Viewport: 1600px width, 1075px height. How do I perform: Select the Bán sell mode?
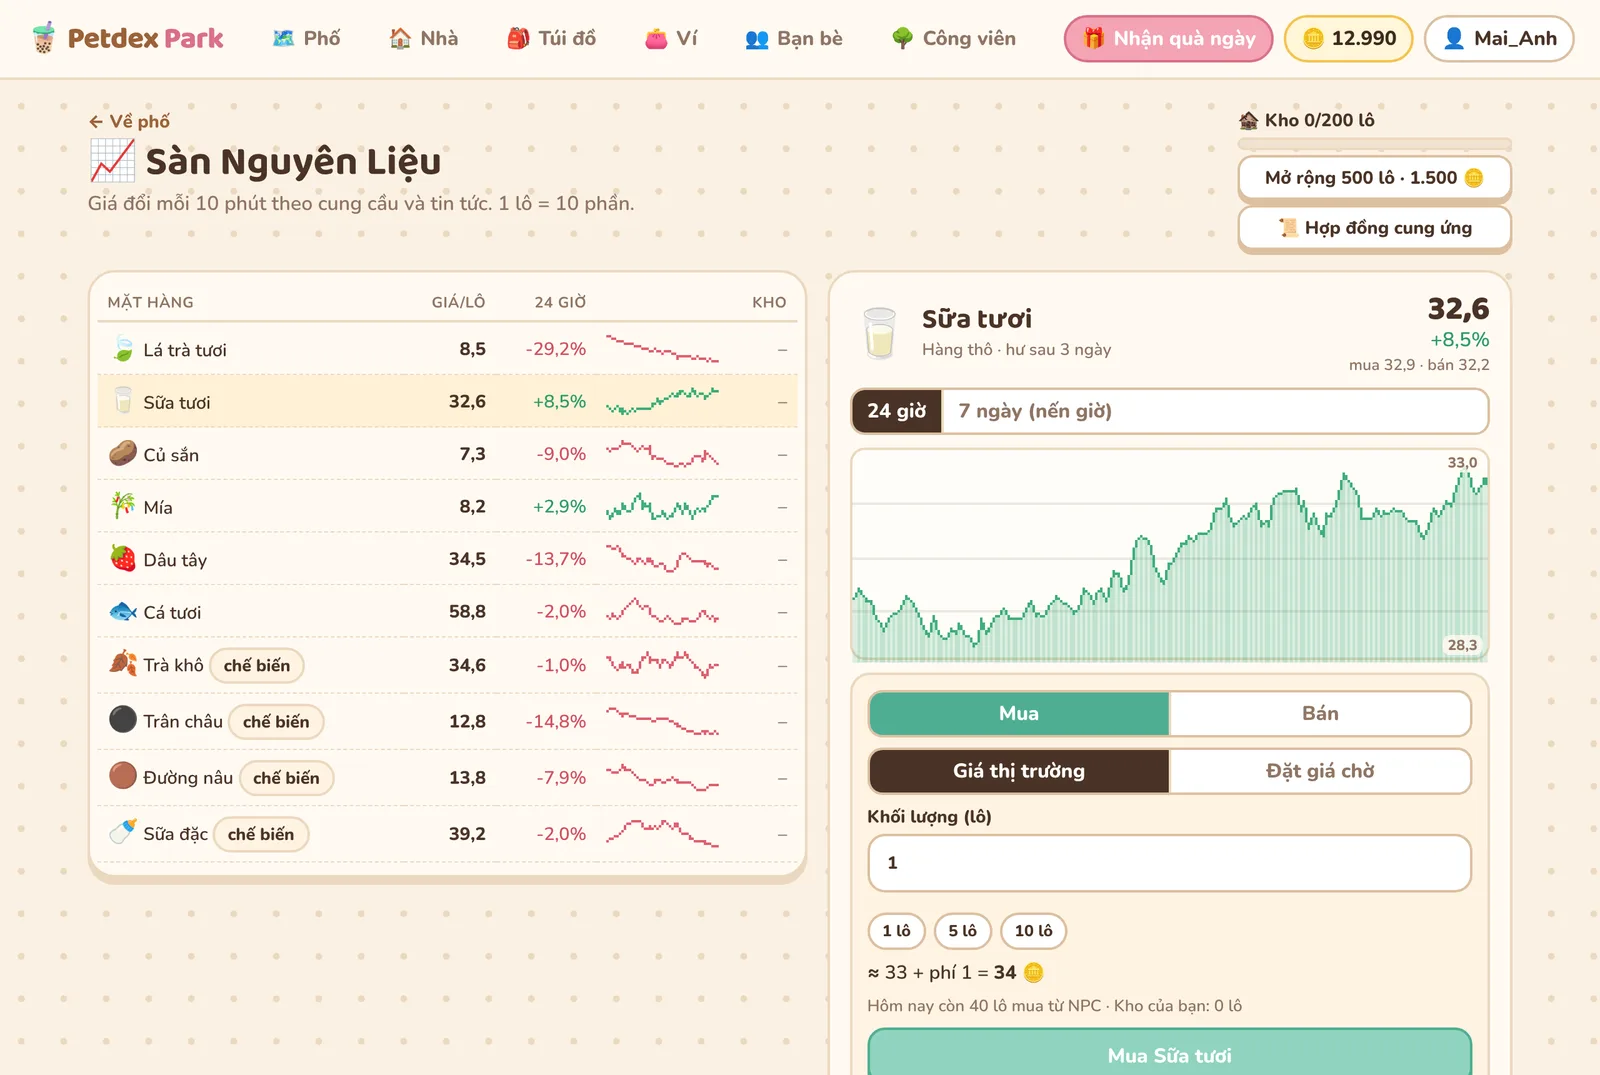coord(1320,713)
